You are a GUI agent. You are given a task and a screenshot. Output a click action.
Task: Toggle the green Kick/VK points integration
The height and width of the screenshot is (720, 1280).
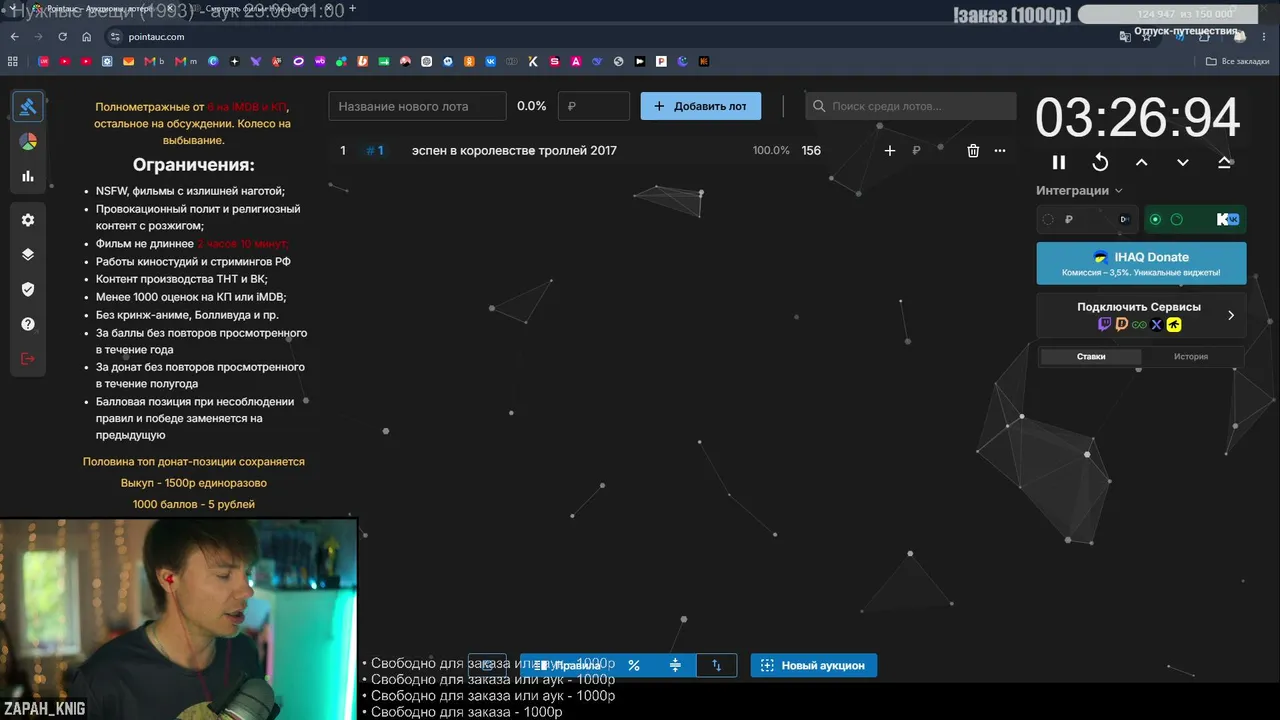[1194, 219]
